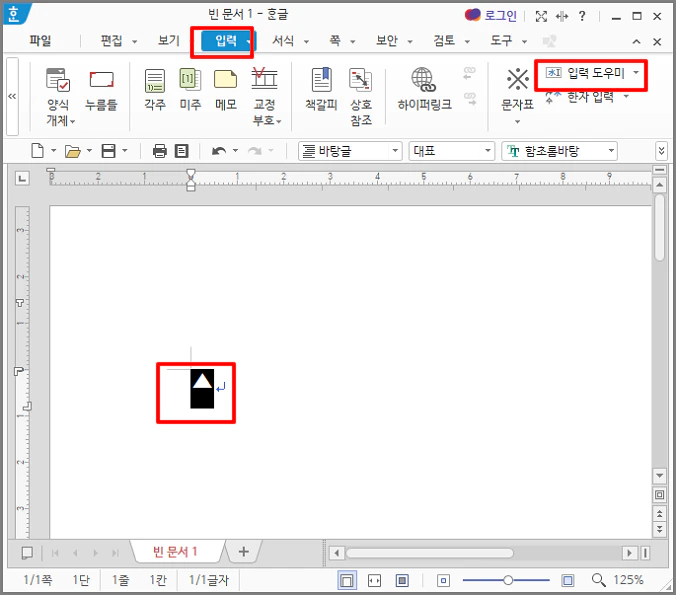Undo the last action

pyautogui.click(x=219, y=151)
